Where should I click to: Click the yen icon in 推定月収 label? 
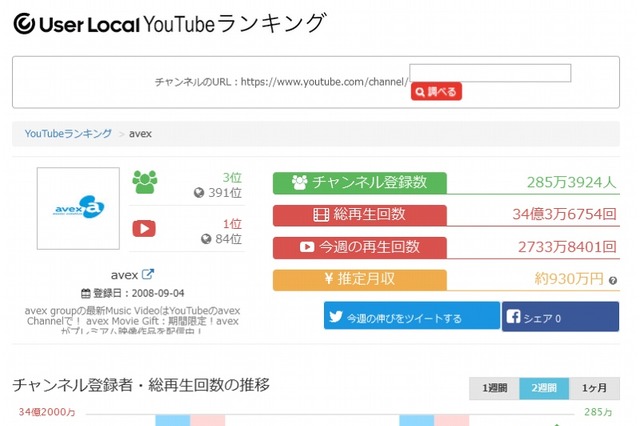[329, 279]
